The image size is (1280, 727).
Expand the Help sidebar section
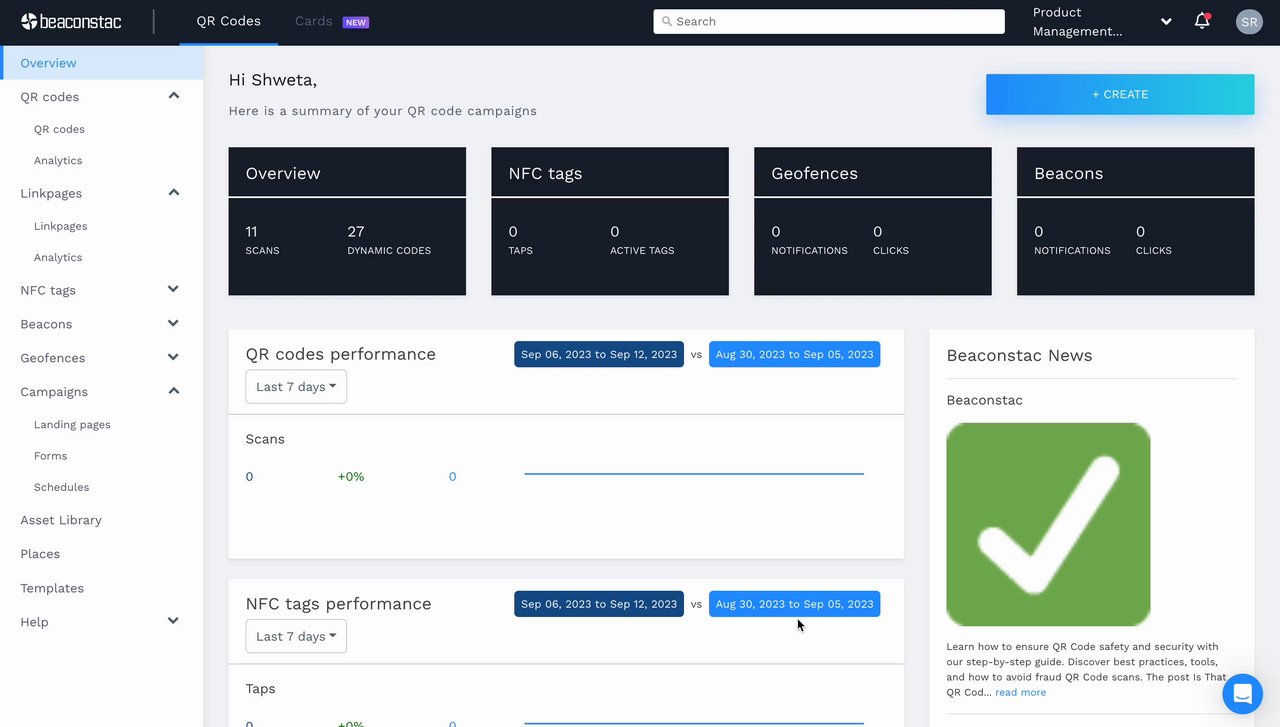[173, 621]
